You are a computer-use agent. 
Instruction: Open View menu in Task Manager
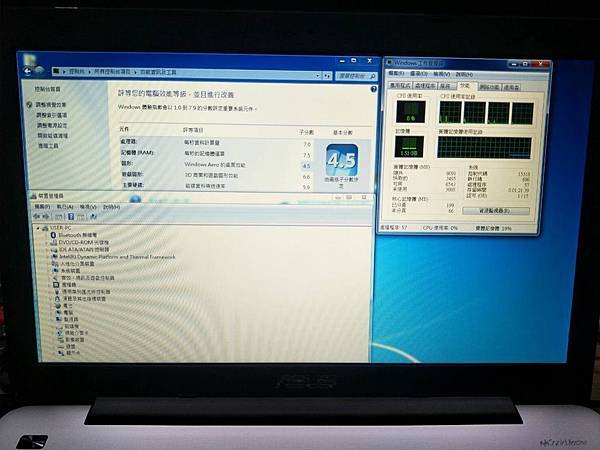click(x=441, y=74)
